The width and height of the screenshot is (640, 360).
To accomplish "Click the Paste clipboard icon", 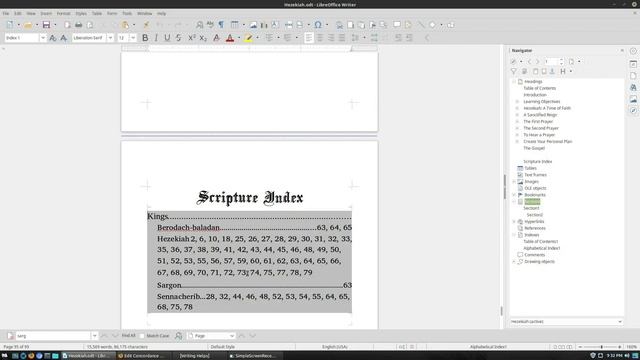I will pyautogui.click(x=125, y=25).
